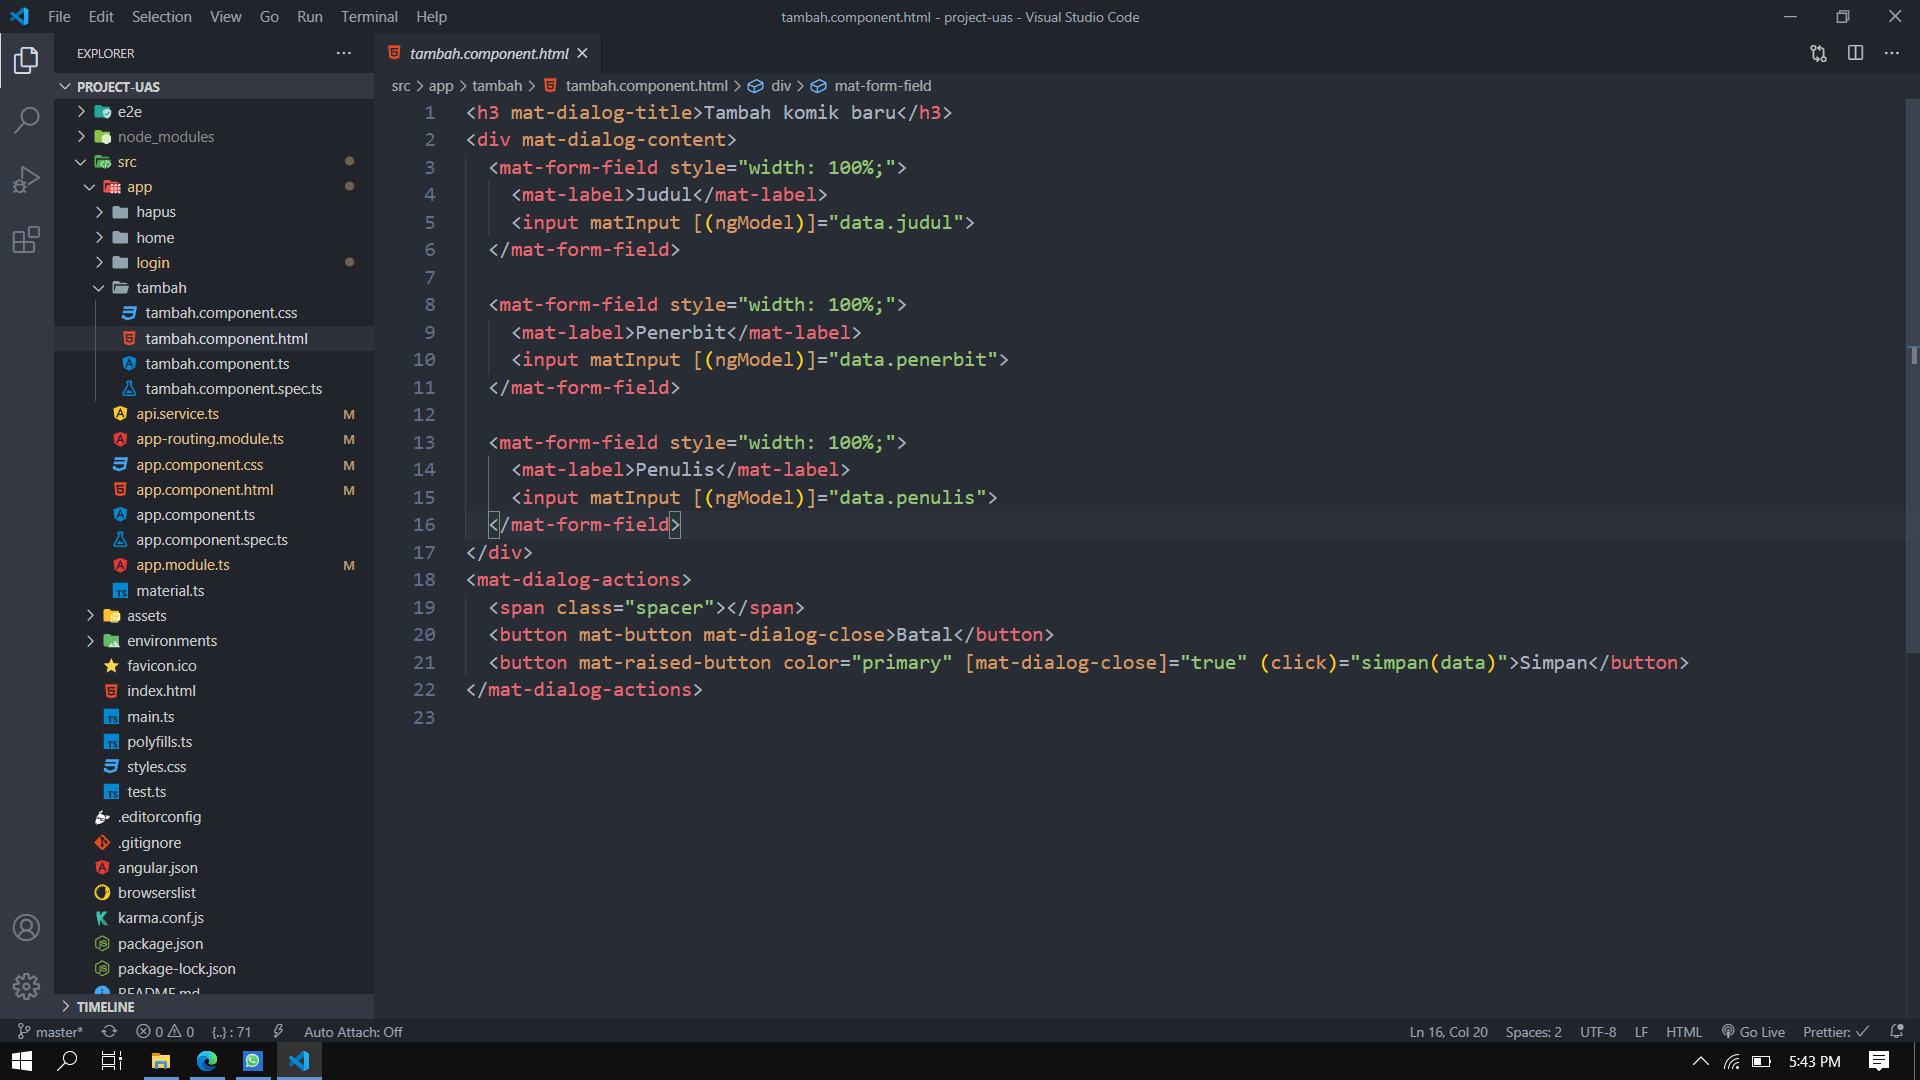Open Microsoft Edge from the taskbar

click(x=207, y=1061)
